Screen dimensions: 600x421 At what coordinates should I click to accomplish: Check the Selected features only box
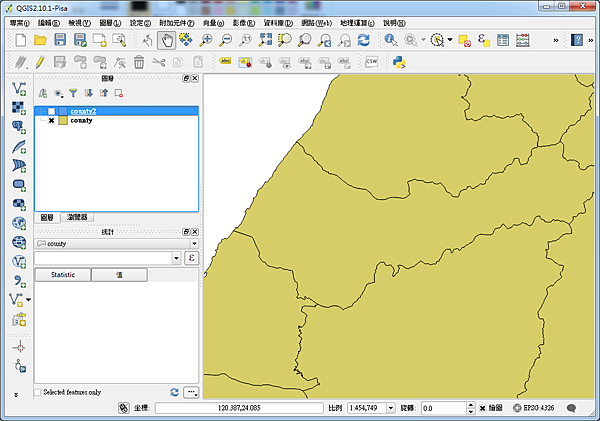click(39, 392)
